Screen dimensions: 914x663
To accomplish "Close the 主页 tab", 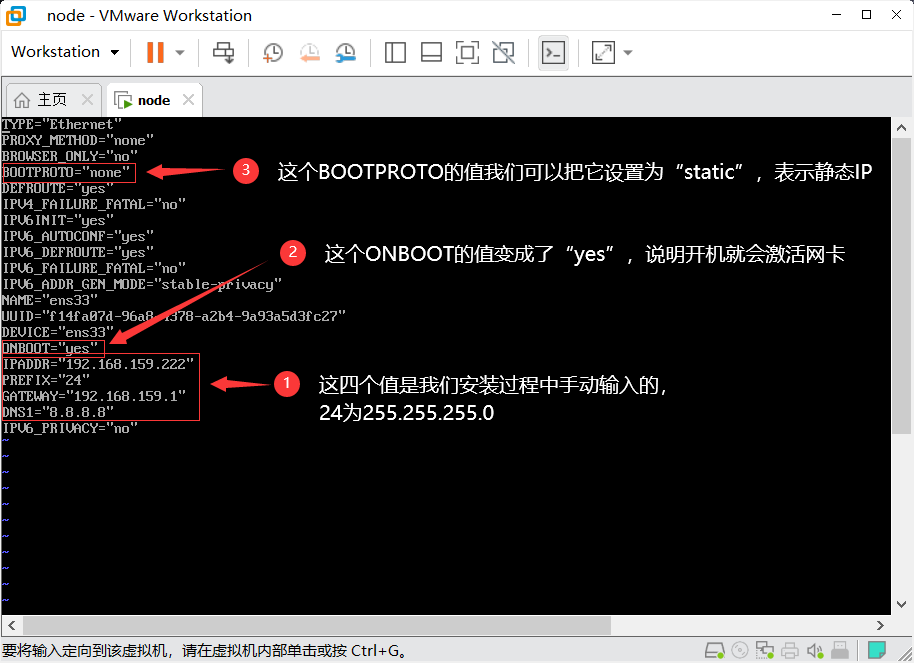I will 87,100.
